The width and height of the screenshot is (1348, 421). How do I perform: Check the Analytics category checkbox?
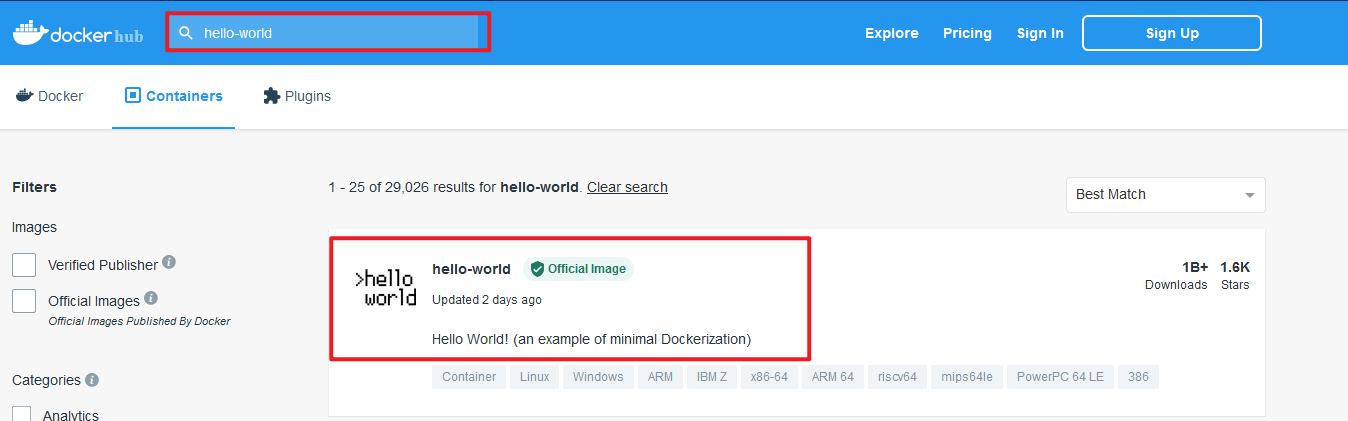(x=22, y=414)
